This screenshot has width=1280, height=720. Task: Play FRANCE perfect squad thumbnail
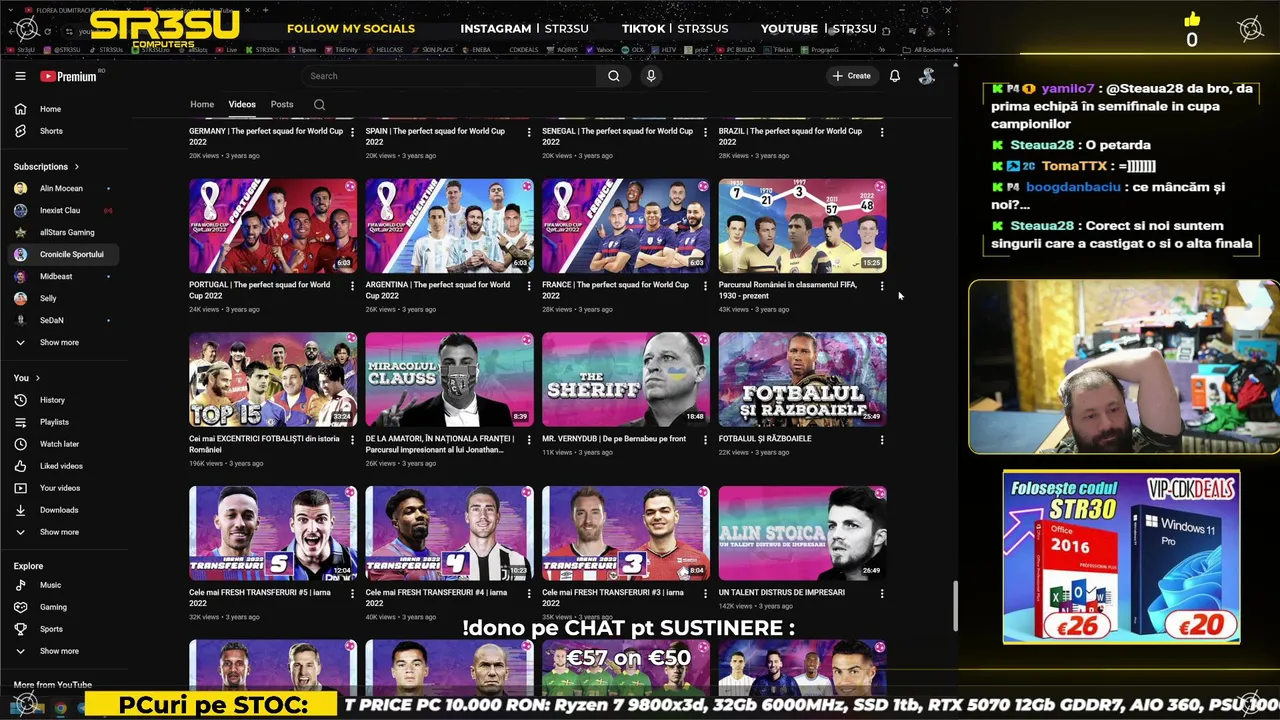(x=626, y=226)
